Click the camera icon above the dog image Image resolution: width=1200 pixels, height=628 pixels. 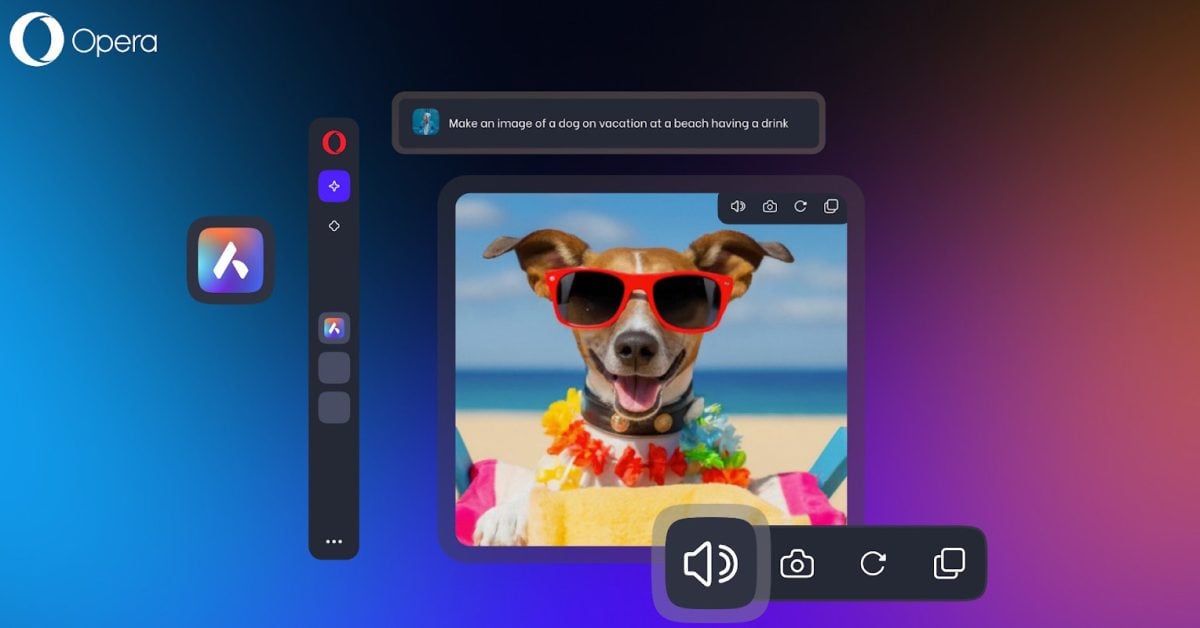click(x=769, y=206)
